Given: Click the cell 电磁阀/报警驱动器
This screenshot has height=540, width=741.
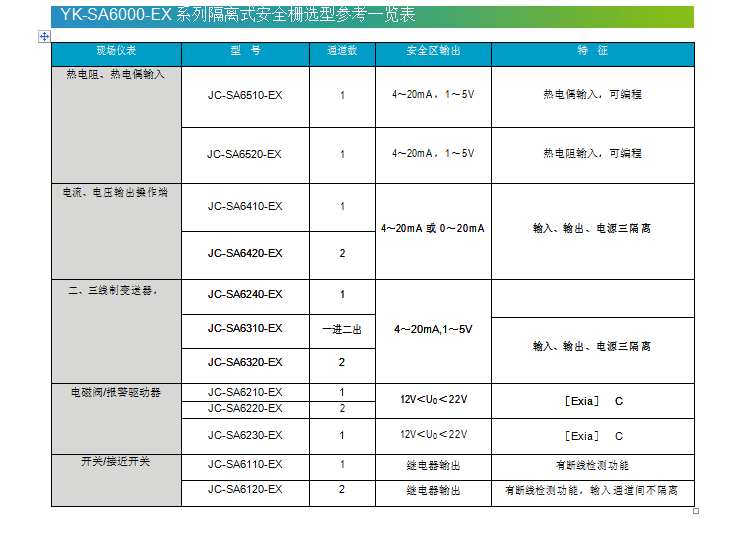Looking at the screenshot, I should [x=116, y=419].
